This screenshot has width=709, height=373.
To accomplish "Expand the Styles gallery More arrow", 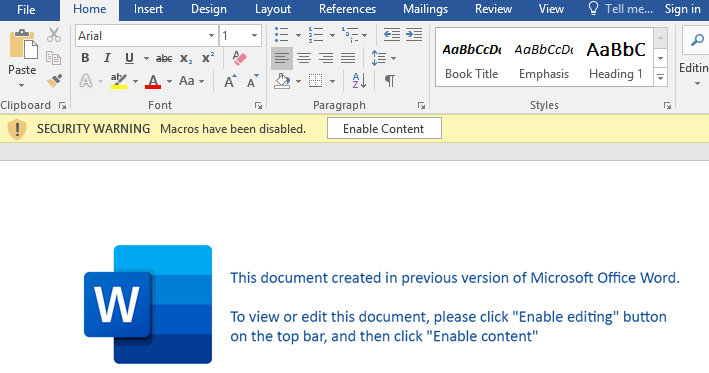I will pos(660,77).
